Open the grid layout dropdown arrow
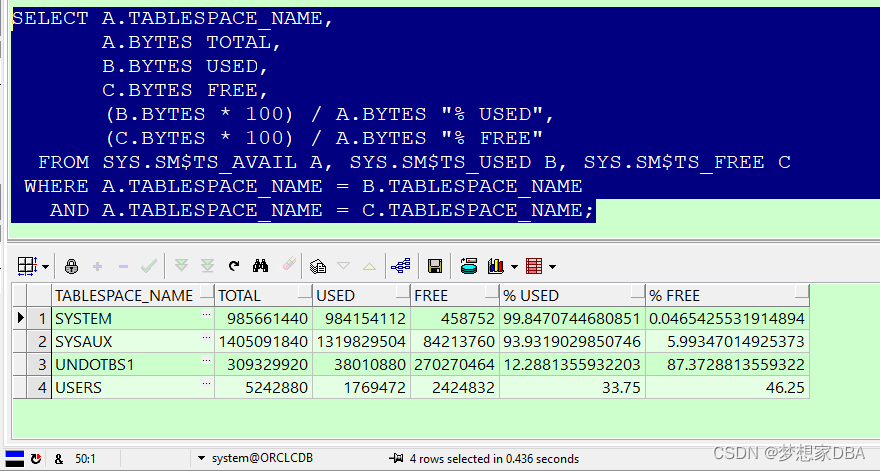The image size is (880, 471). click(45, 267)
